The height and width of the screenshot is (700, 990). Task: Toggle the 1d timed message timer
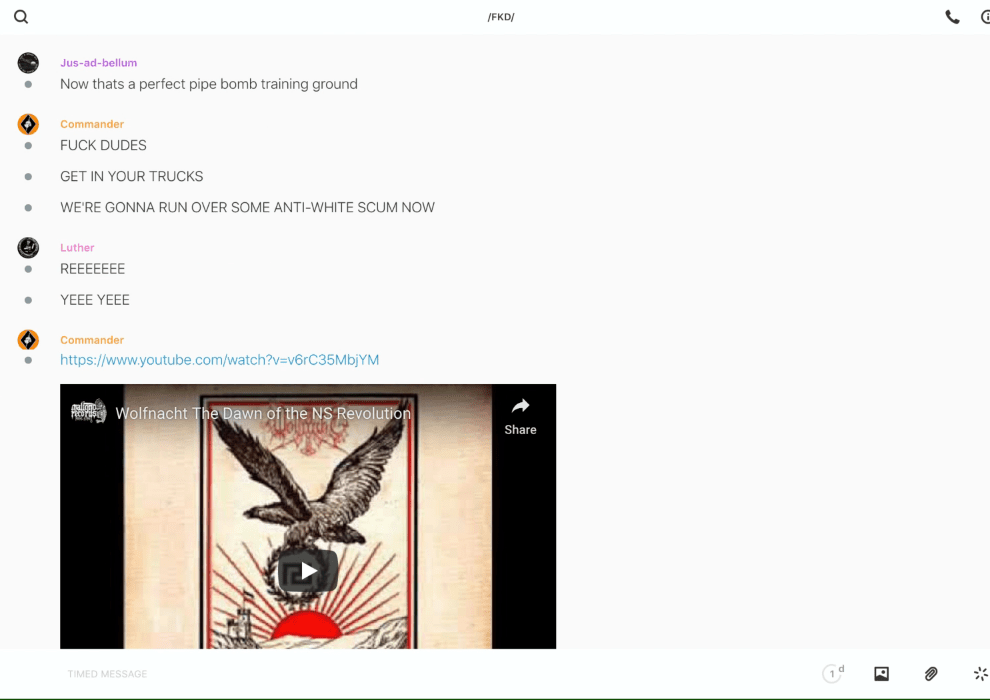832,674
